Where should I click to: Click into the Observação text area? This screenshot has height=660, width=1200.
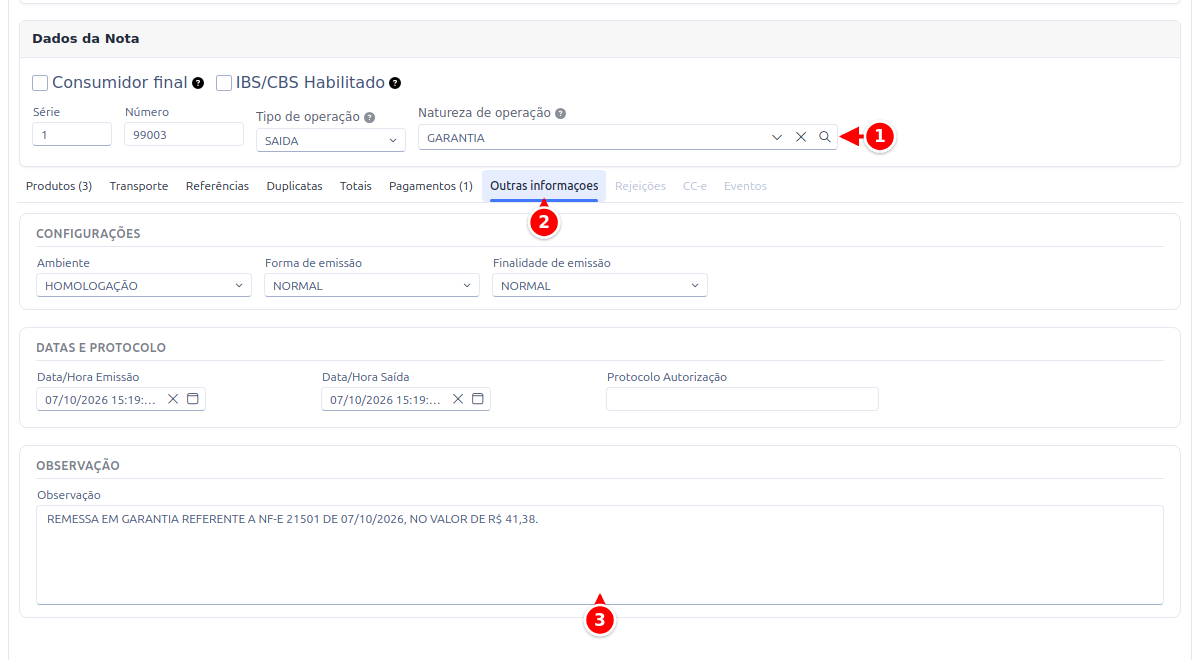[600, 555]
